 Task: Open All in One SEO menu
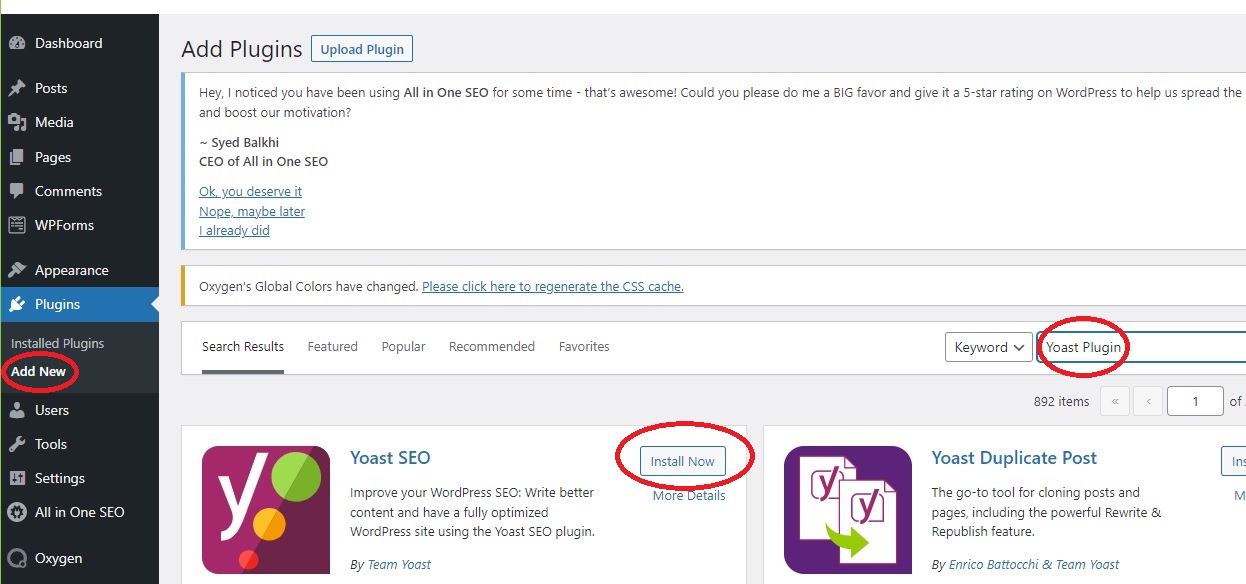pos(79,512)
